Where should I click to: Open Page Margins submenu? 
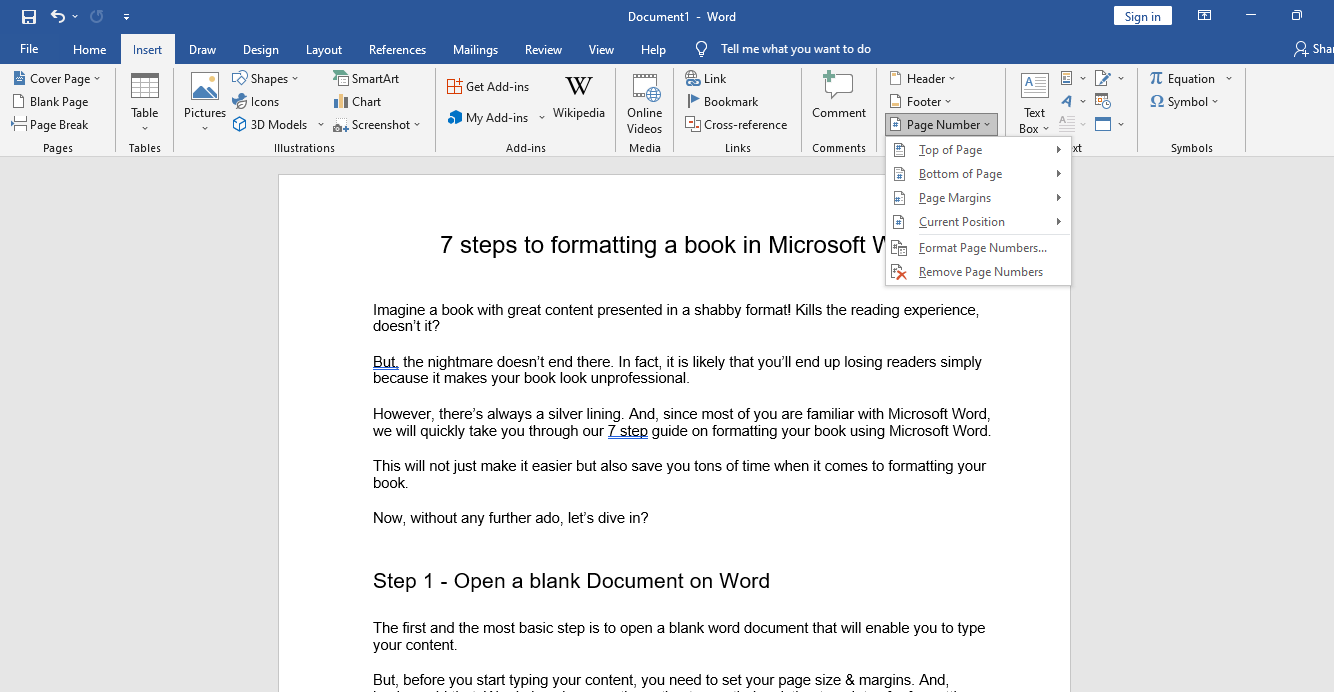pyautogui.click(x=978, y=198)
